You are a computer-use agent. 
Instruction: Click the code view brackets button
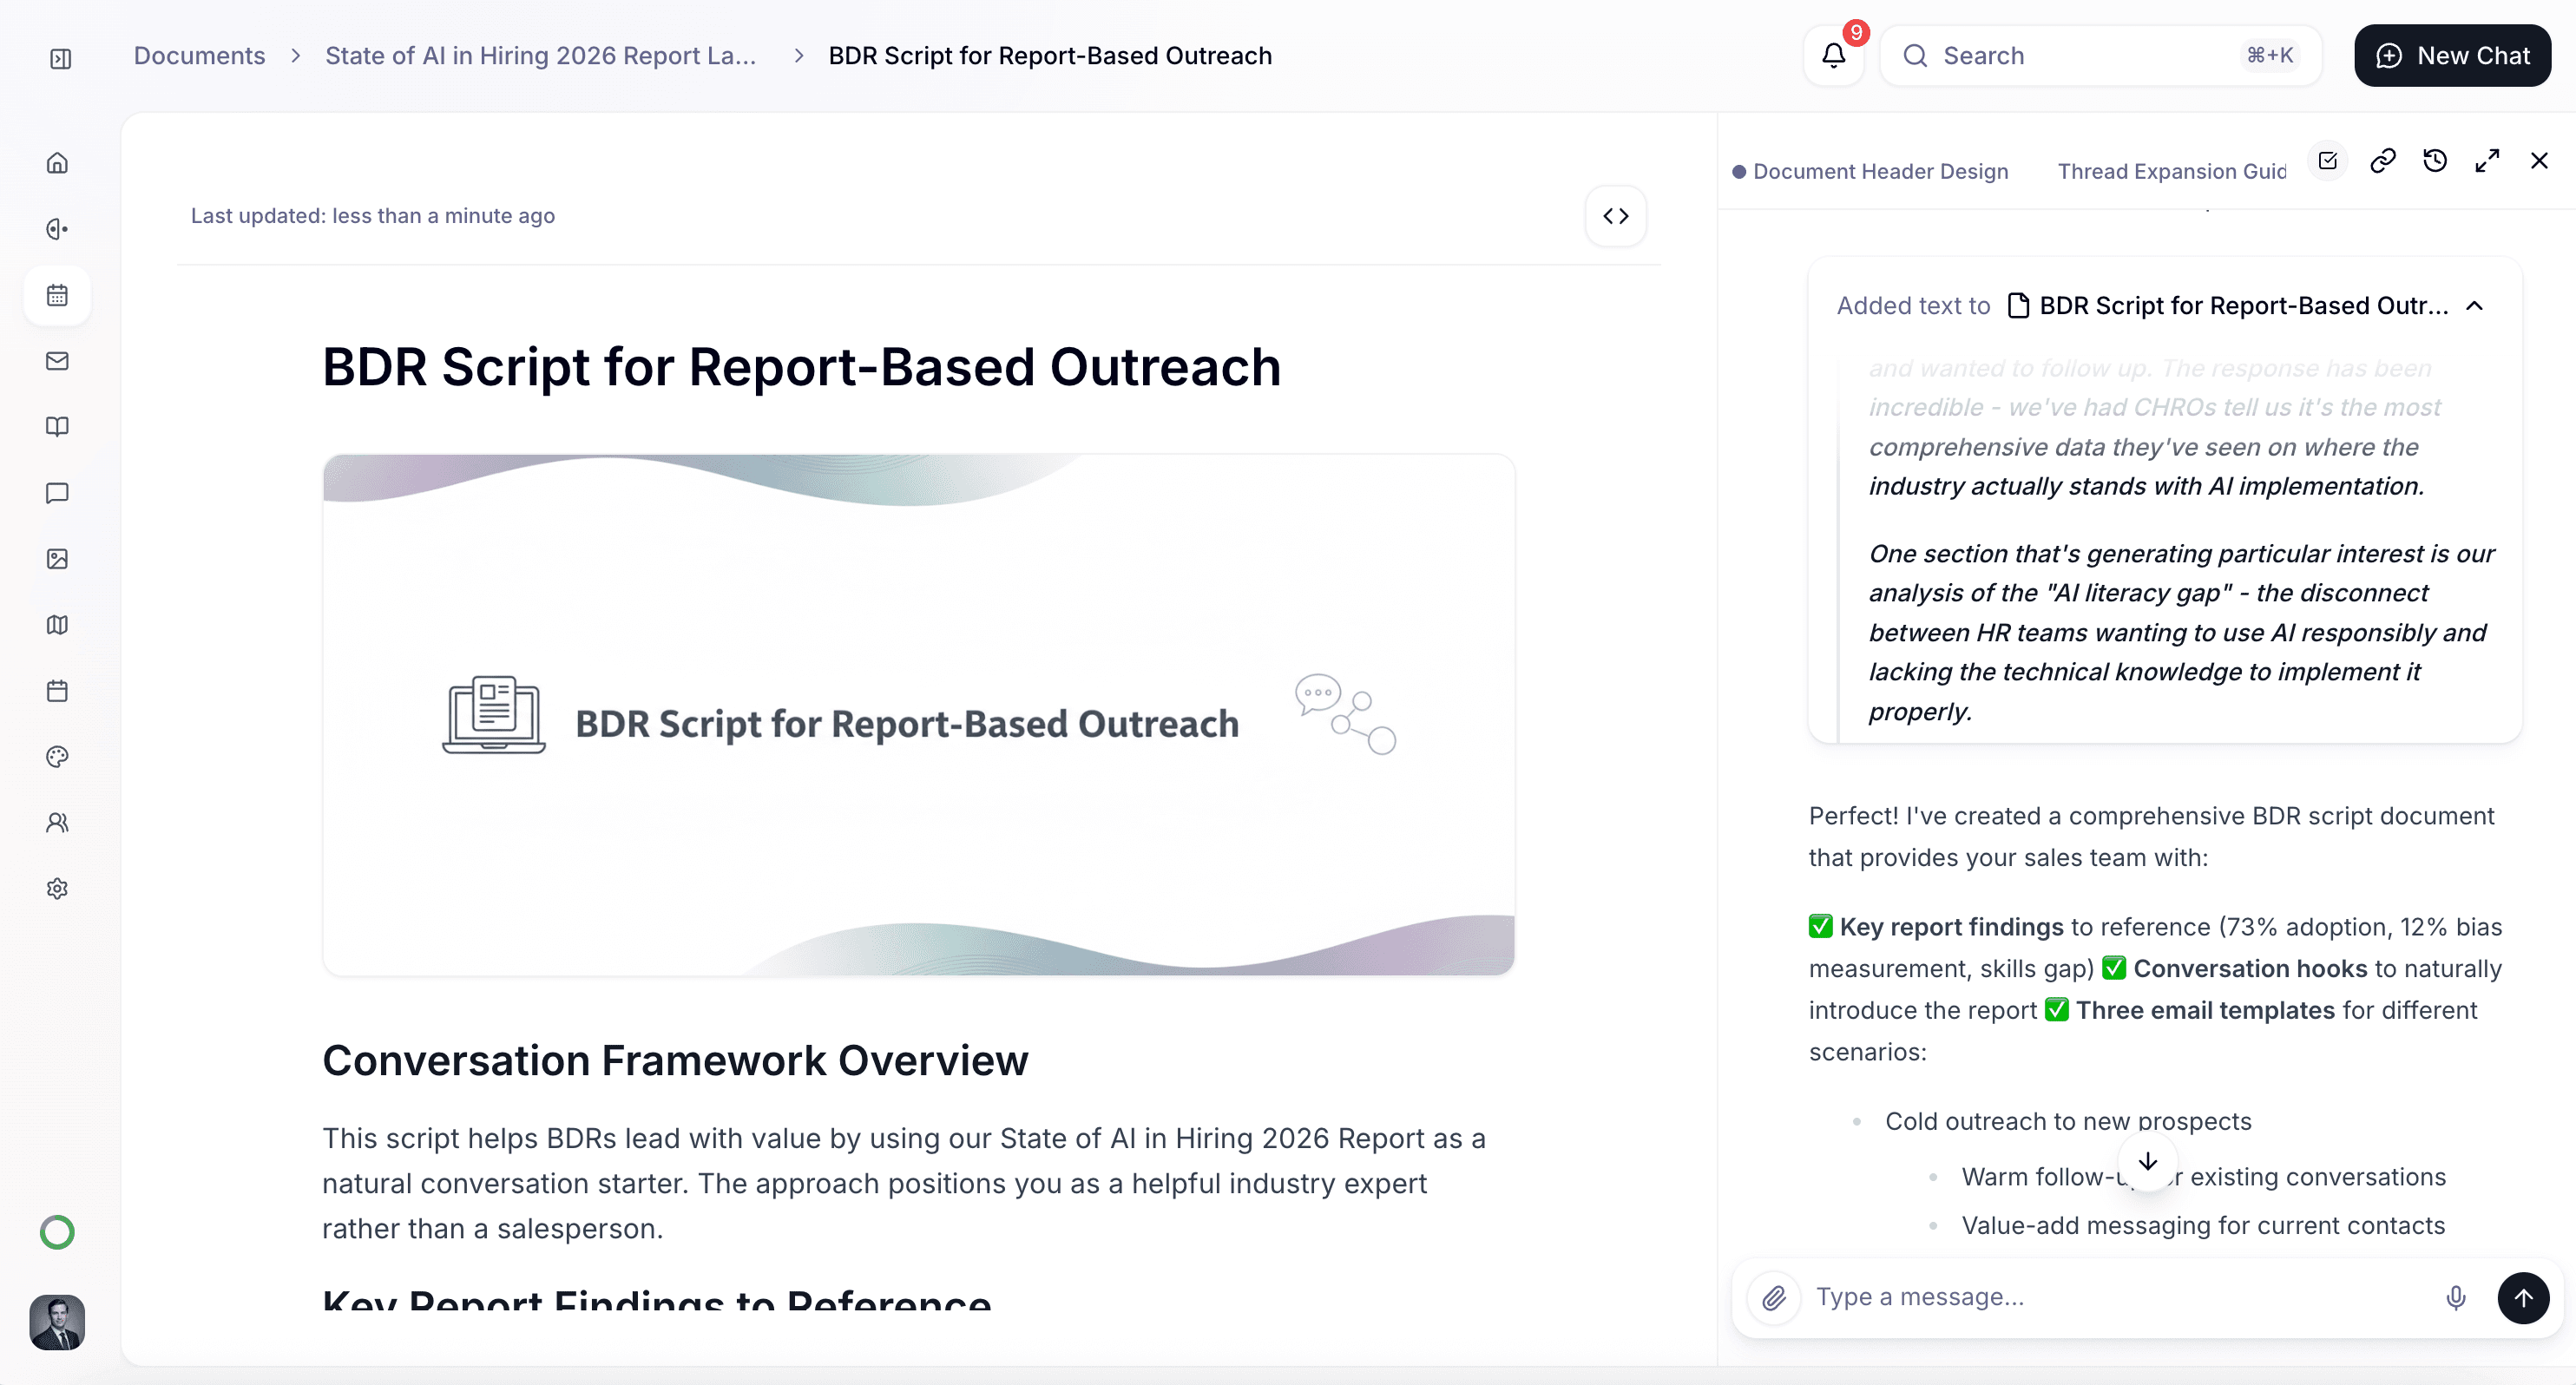[1615, 216]
